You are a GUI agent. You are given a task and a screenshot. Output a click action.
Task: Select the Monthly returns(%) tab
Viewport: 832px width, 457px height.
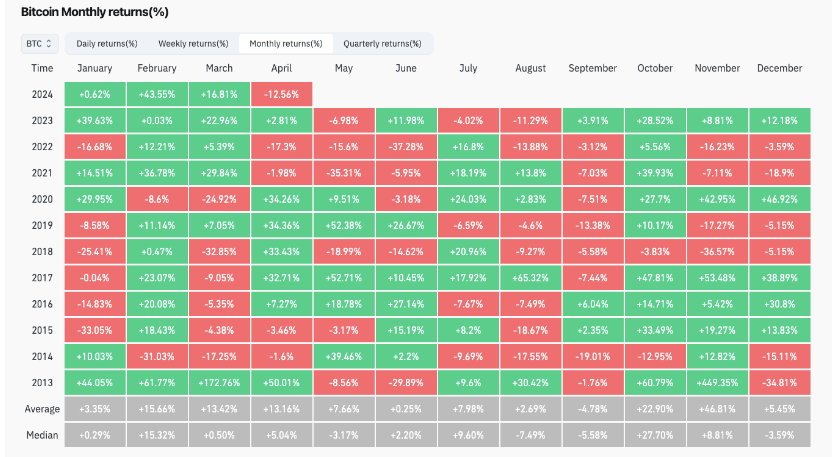point(285,44)
